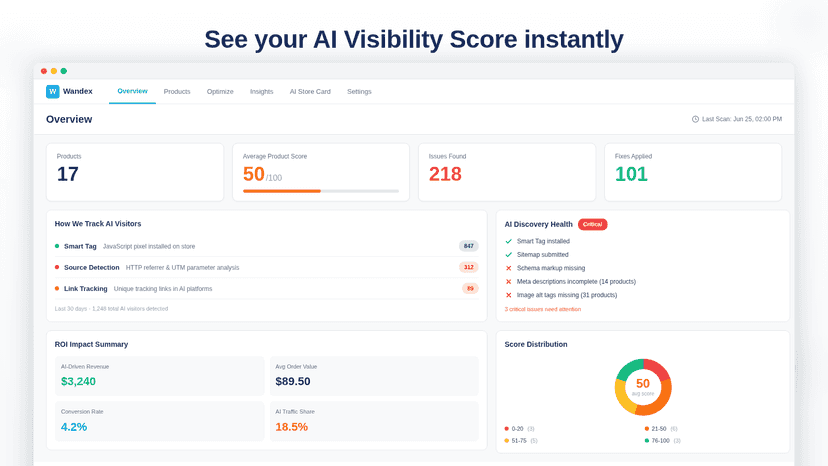Click 'Meta descriptions incomplete (14 products)' text

click(x=576, y=282)
